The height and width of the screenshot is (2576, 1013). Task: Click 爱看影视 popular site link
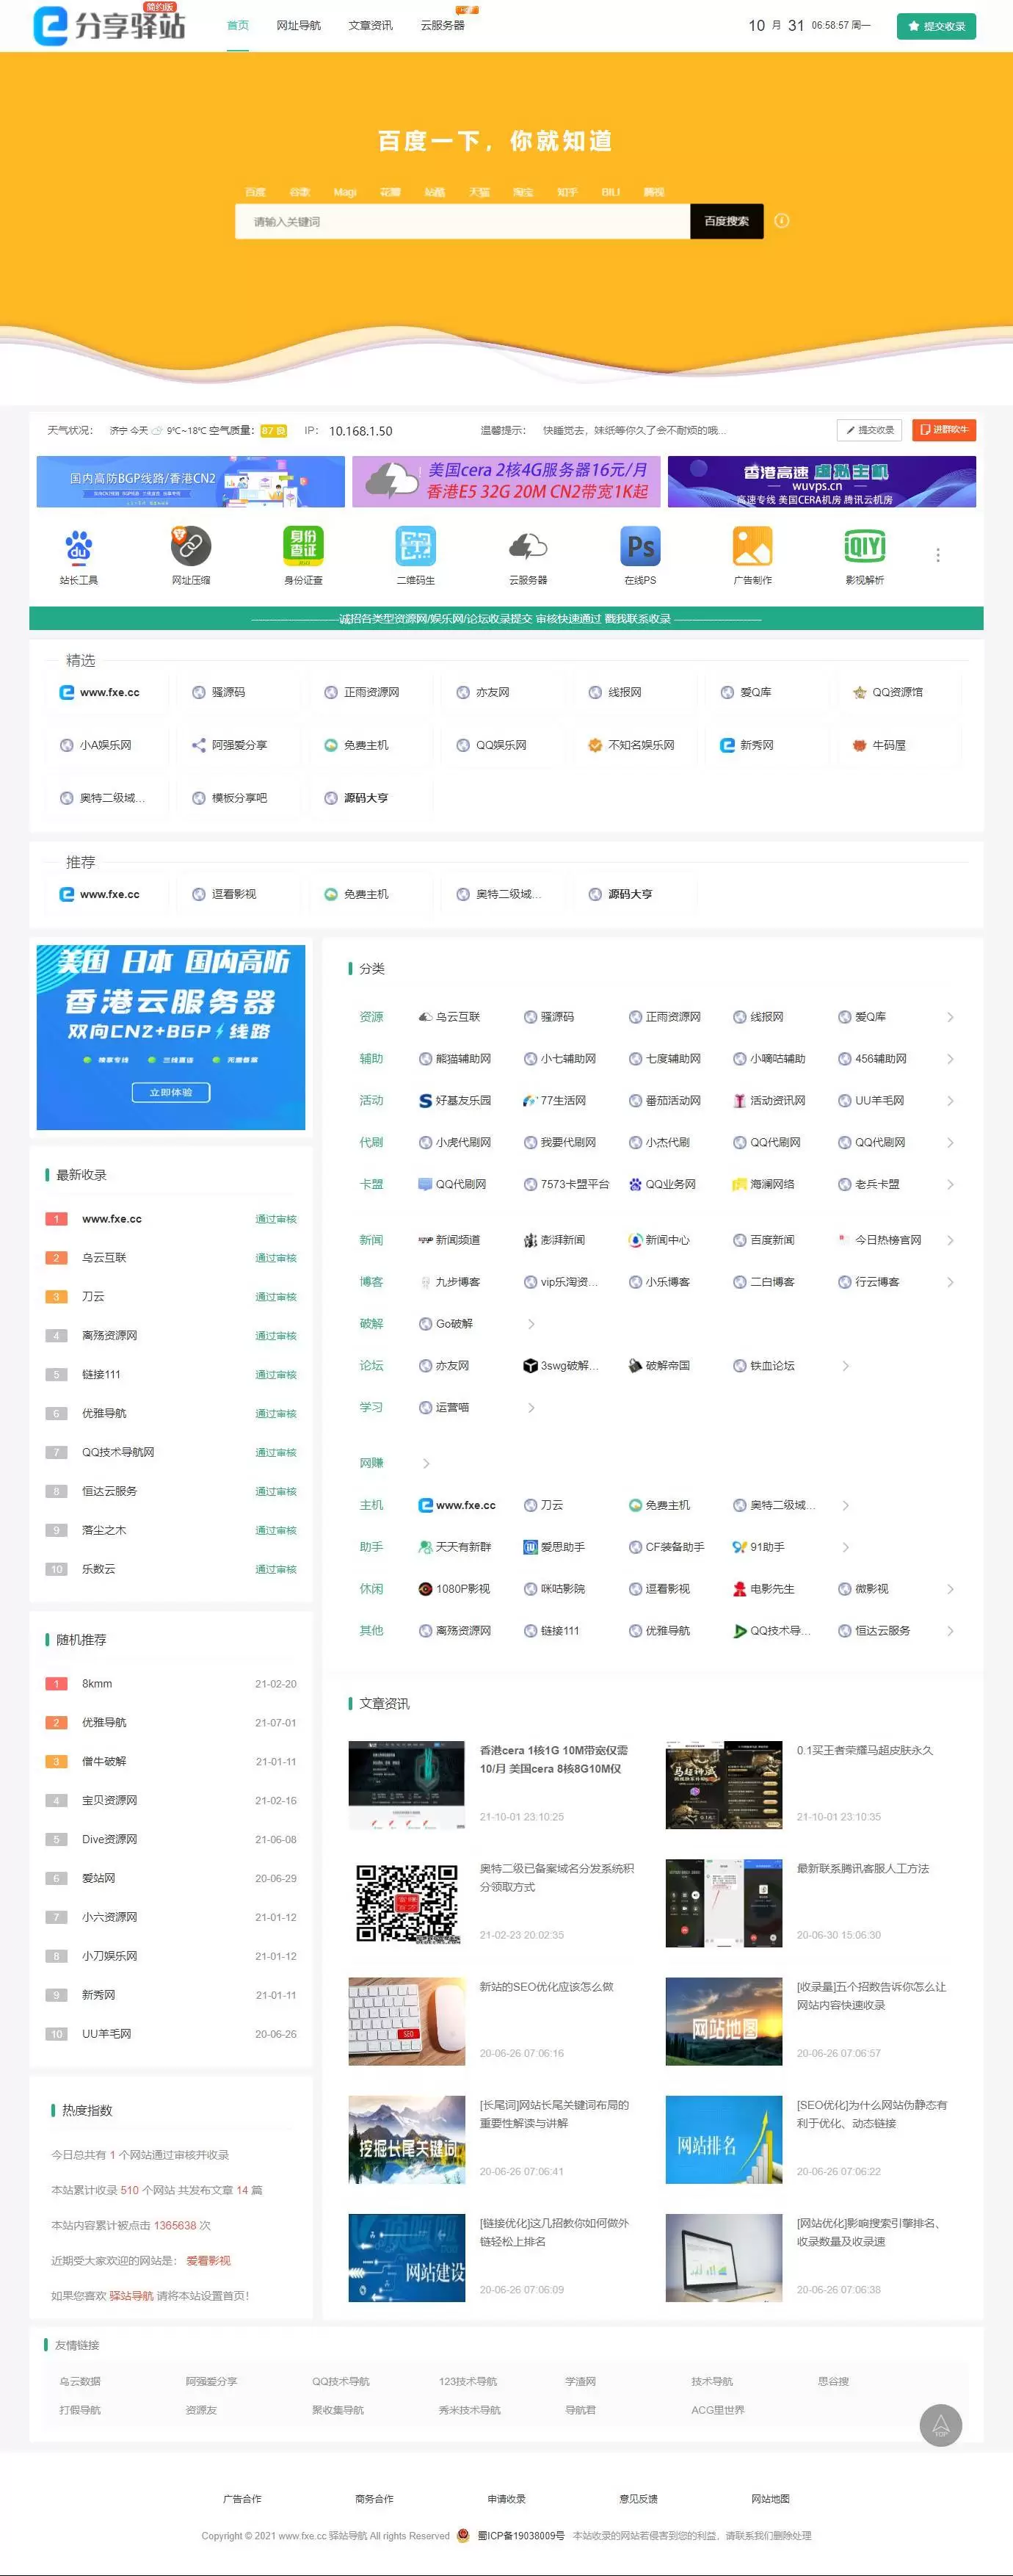click(208, 2260)
